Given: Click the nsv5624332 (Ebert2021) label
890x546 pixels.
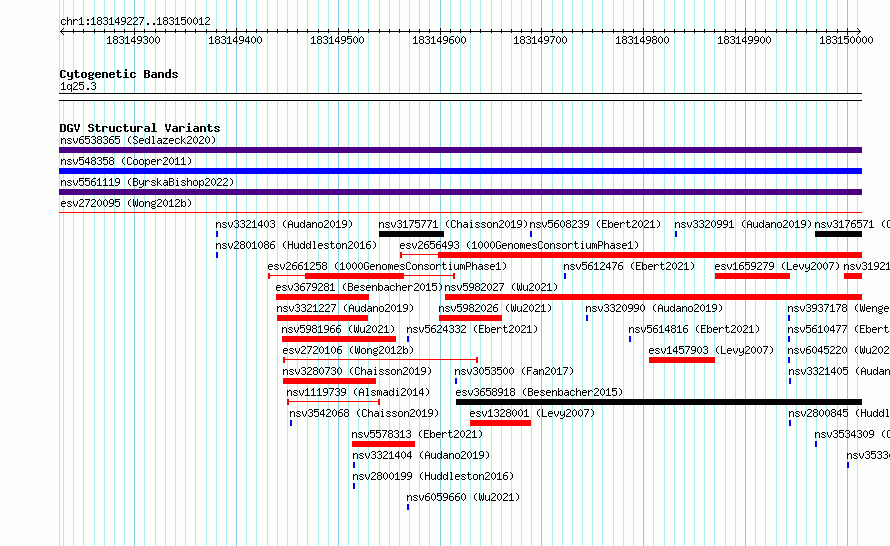Looking at the screenshot, I should (x=472, y=329).
